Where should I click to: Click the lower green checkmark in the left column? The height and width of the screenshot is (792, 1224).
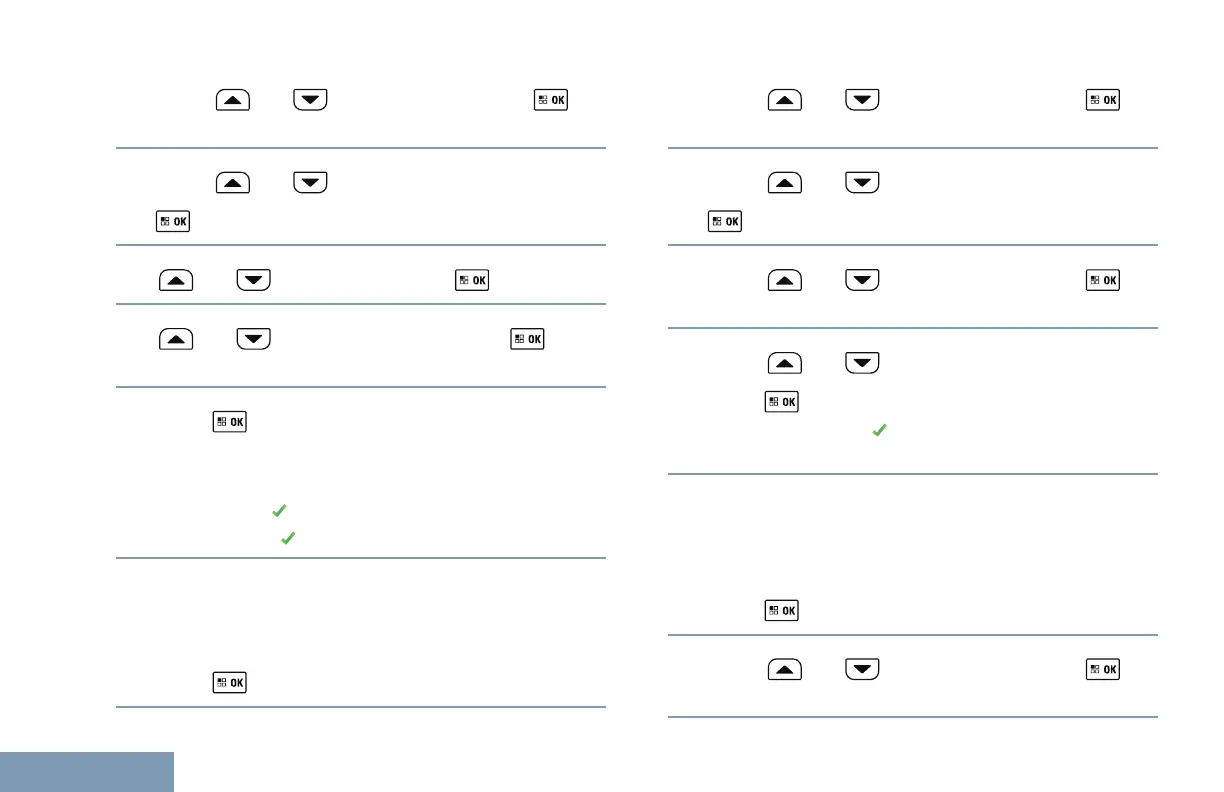(x=288, y=538)
